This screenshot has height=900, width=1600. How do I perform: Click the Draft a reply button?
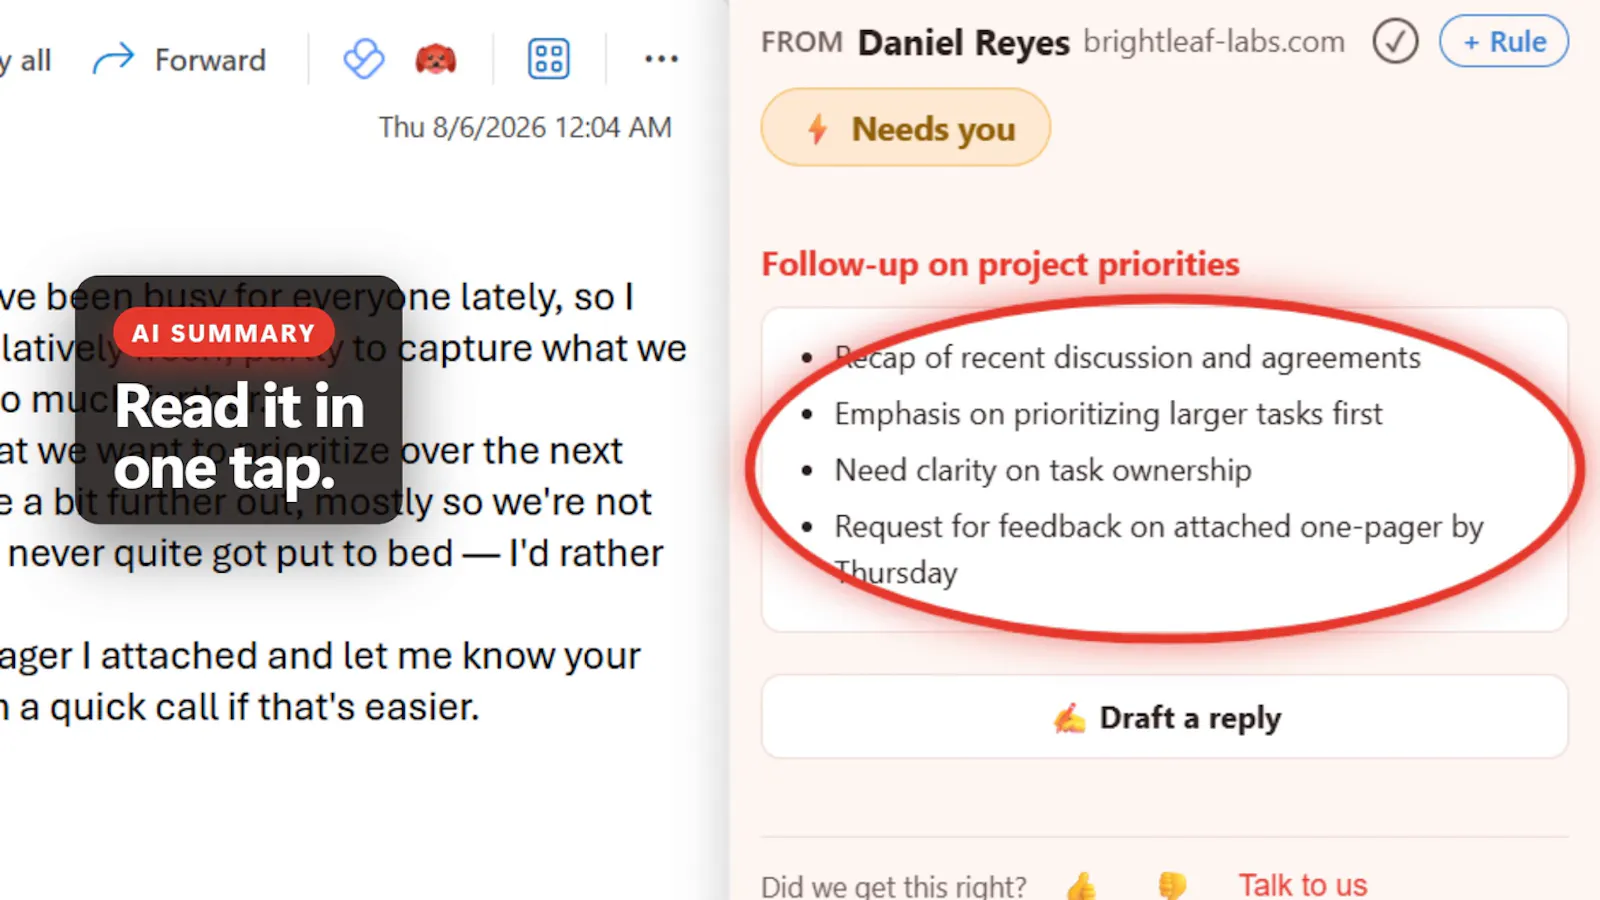[x=1165, y=717]
